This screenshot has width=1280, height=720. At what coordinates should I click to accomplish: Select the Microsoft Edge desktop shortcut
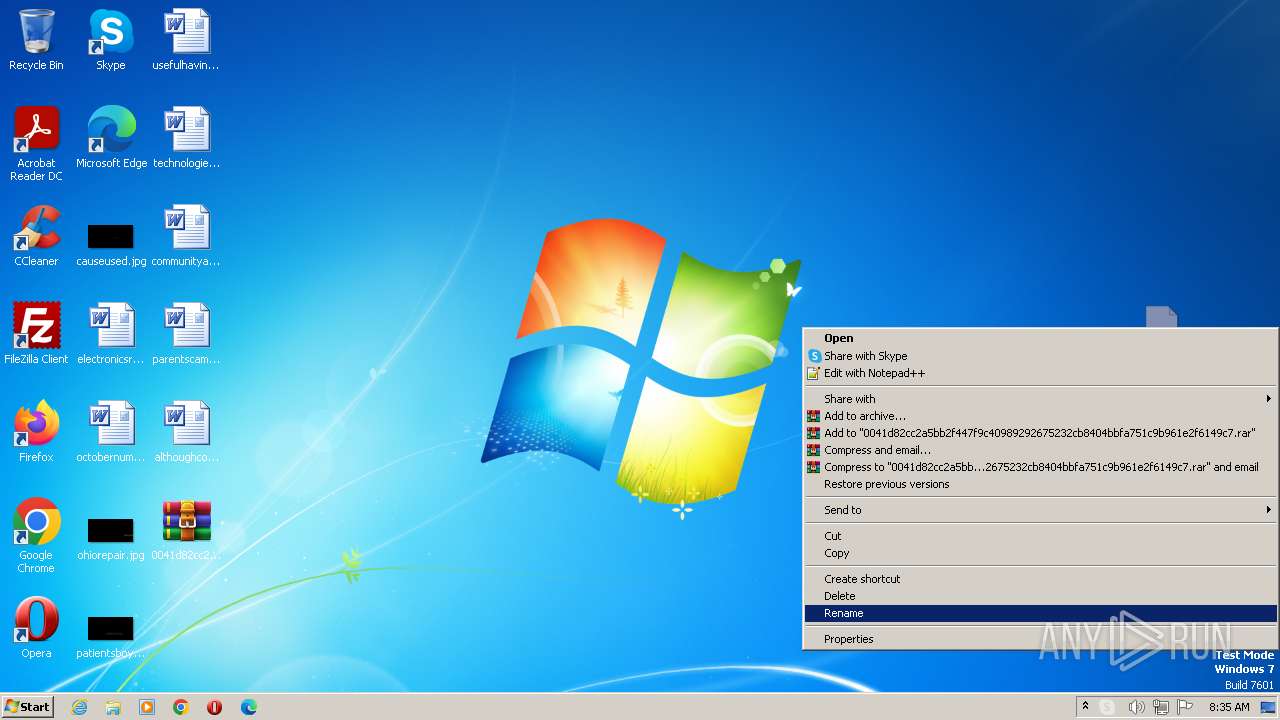coord(111,138)
